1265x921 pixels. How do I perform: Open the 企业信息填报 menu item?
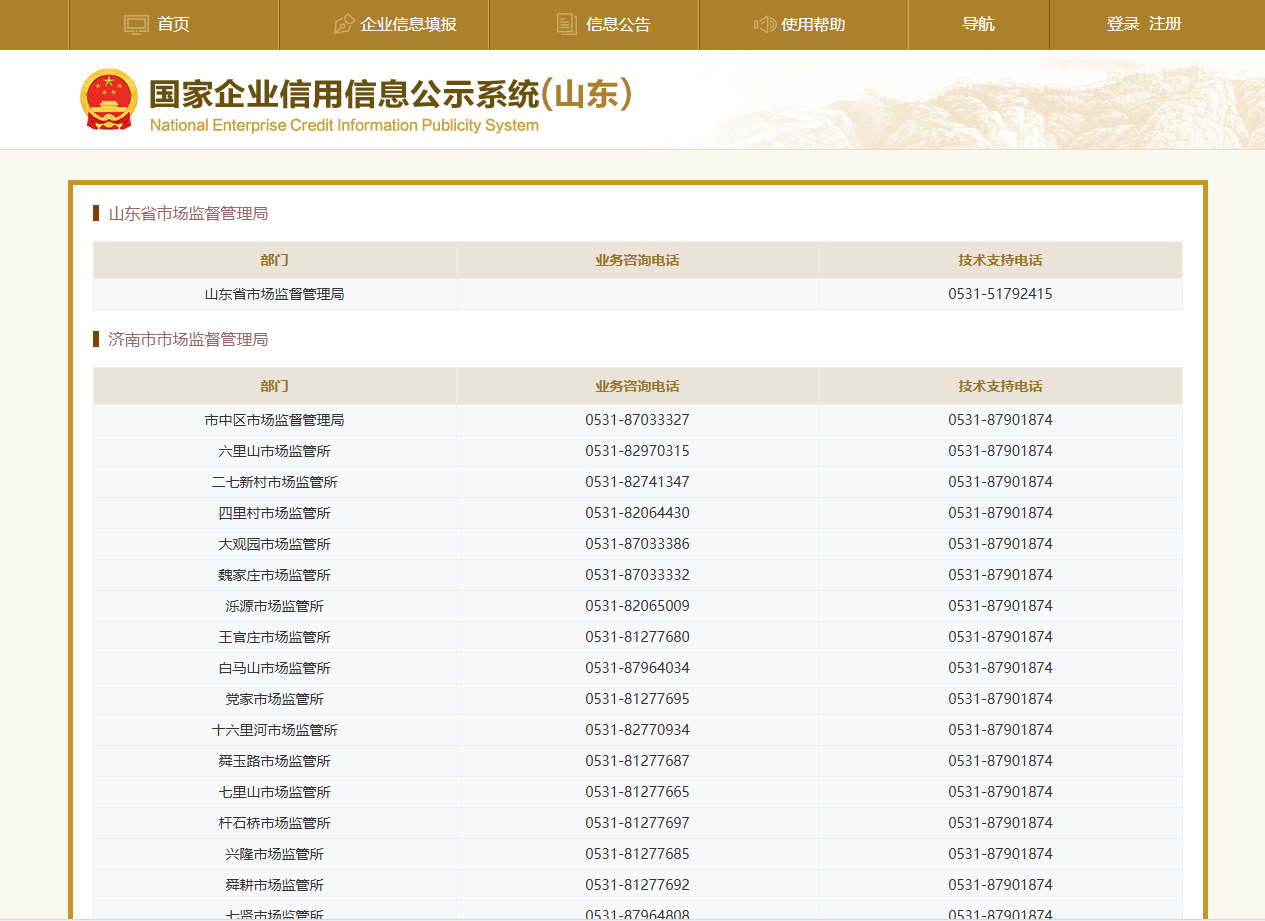[408, 24]
